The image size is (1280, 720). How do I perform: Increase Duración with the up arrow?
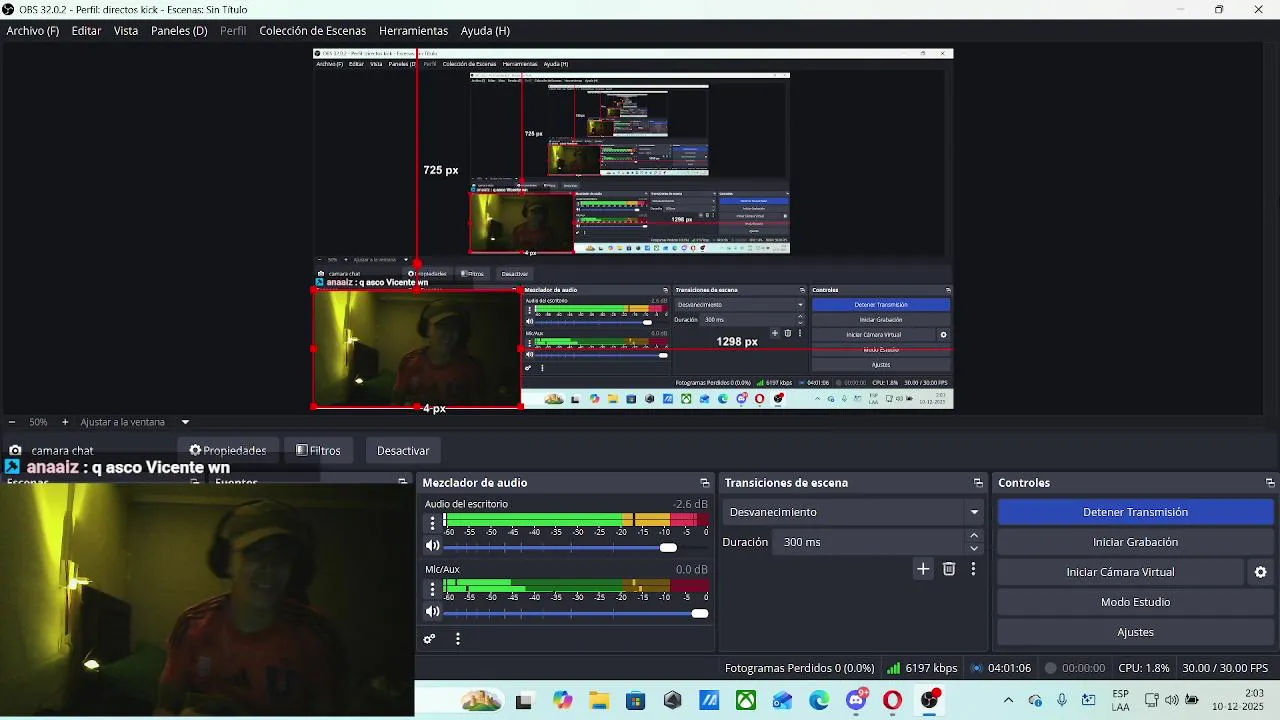pyautogui.click(x=974, y=536)
